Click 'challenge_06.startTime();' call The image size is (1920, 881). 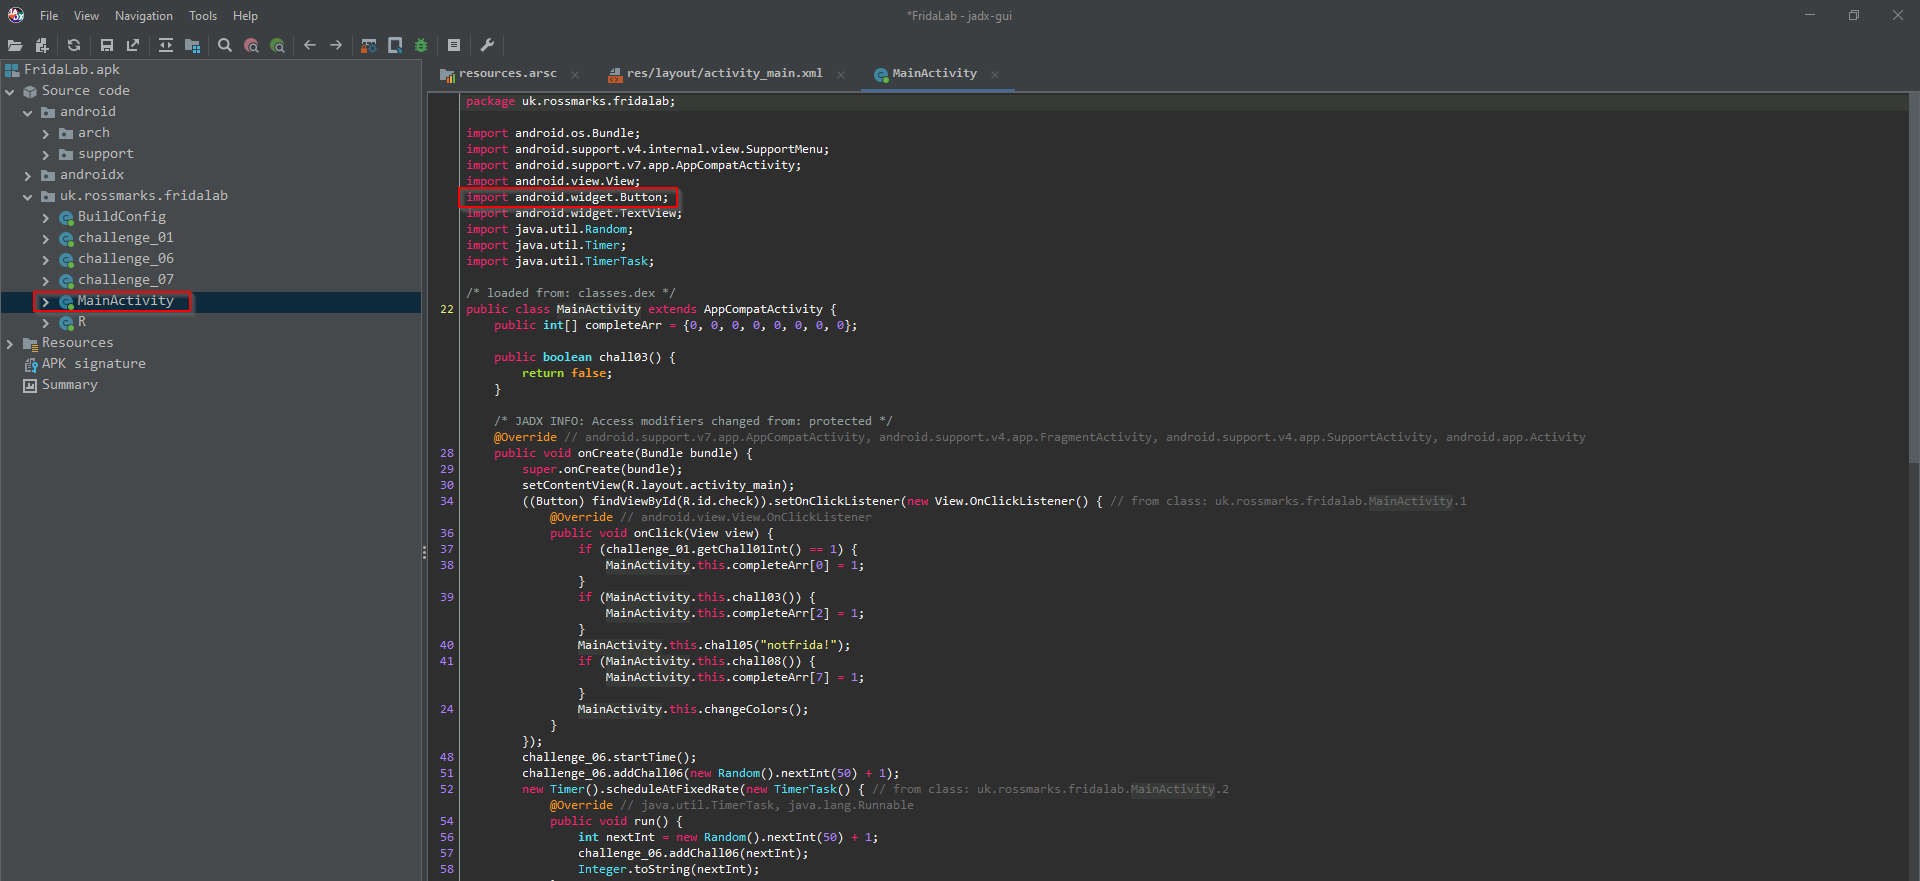[609, 757]
